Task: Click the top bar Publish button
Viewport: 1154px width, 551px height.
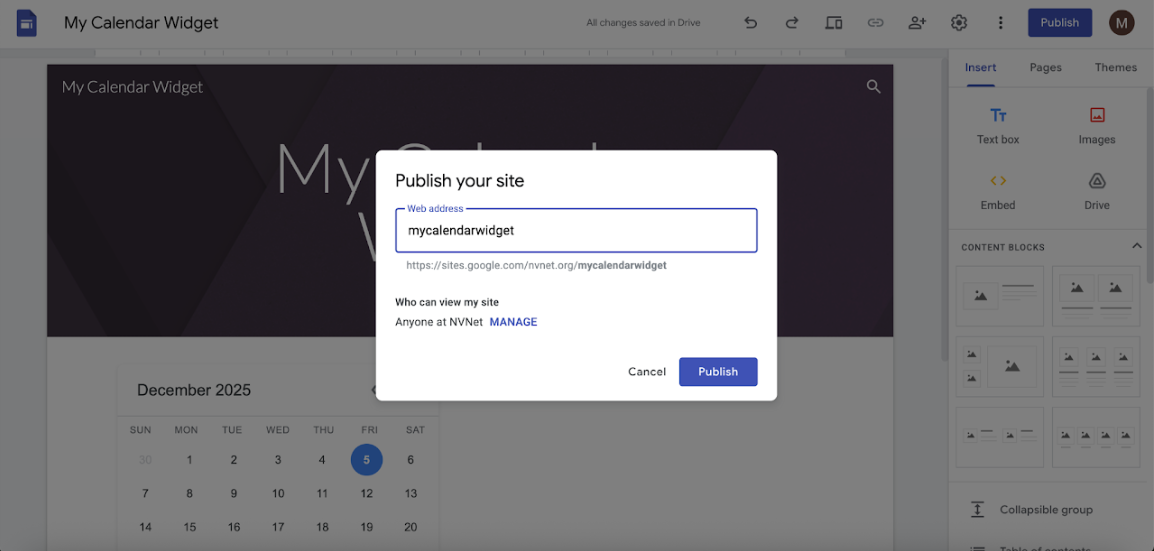Action: (1060, 23)
